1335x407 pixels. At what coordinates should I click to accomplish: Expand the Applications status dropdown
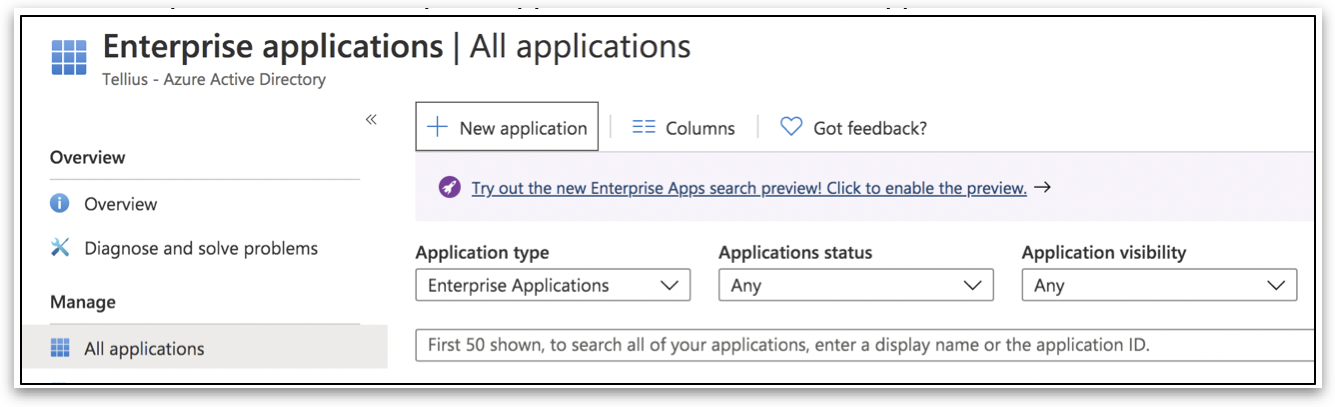click(855, 285)
